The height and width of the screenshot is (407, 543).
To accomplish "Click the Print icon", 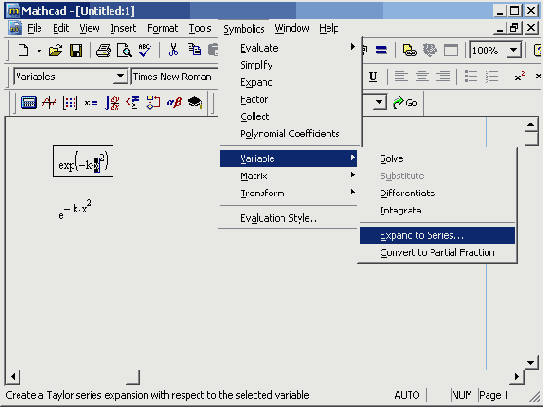I will pyautogui.click(x=103, y=51).
